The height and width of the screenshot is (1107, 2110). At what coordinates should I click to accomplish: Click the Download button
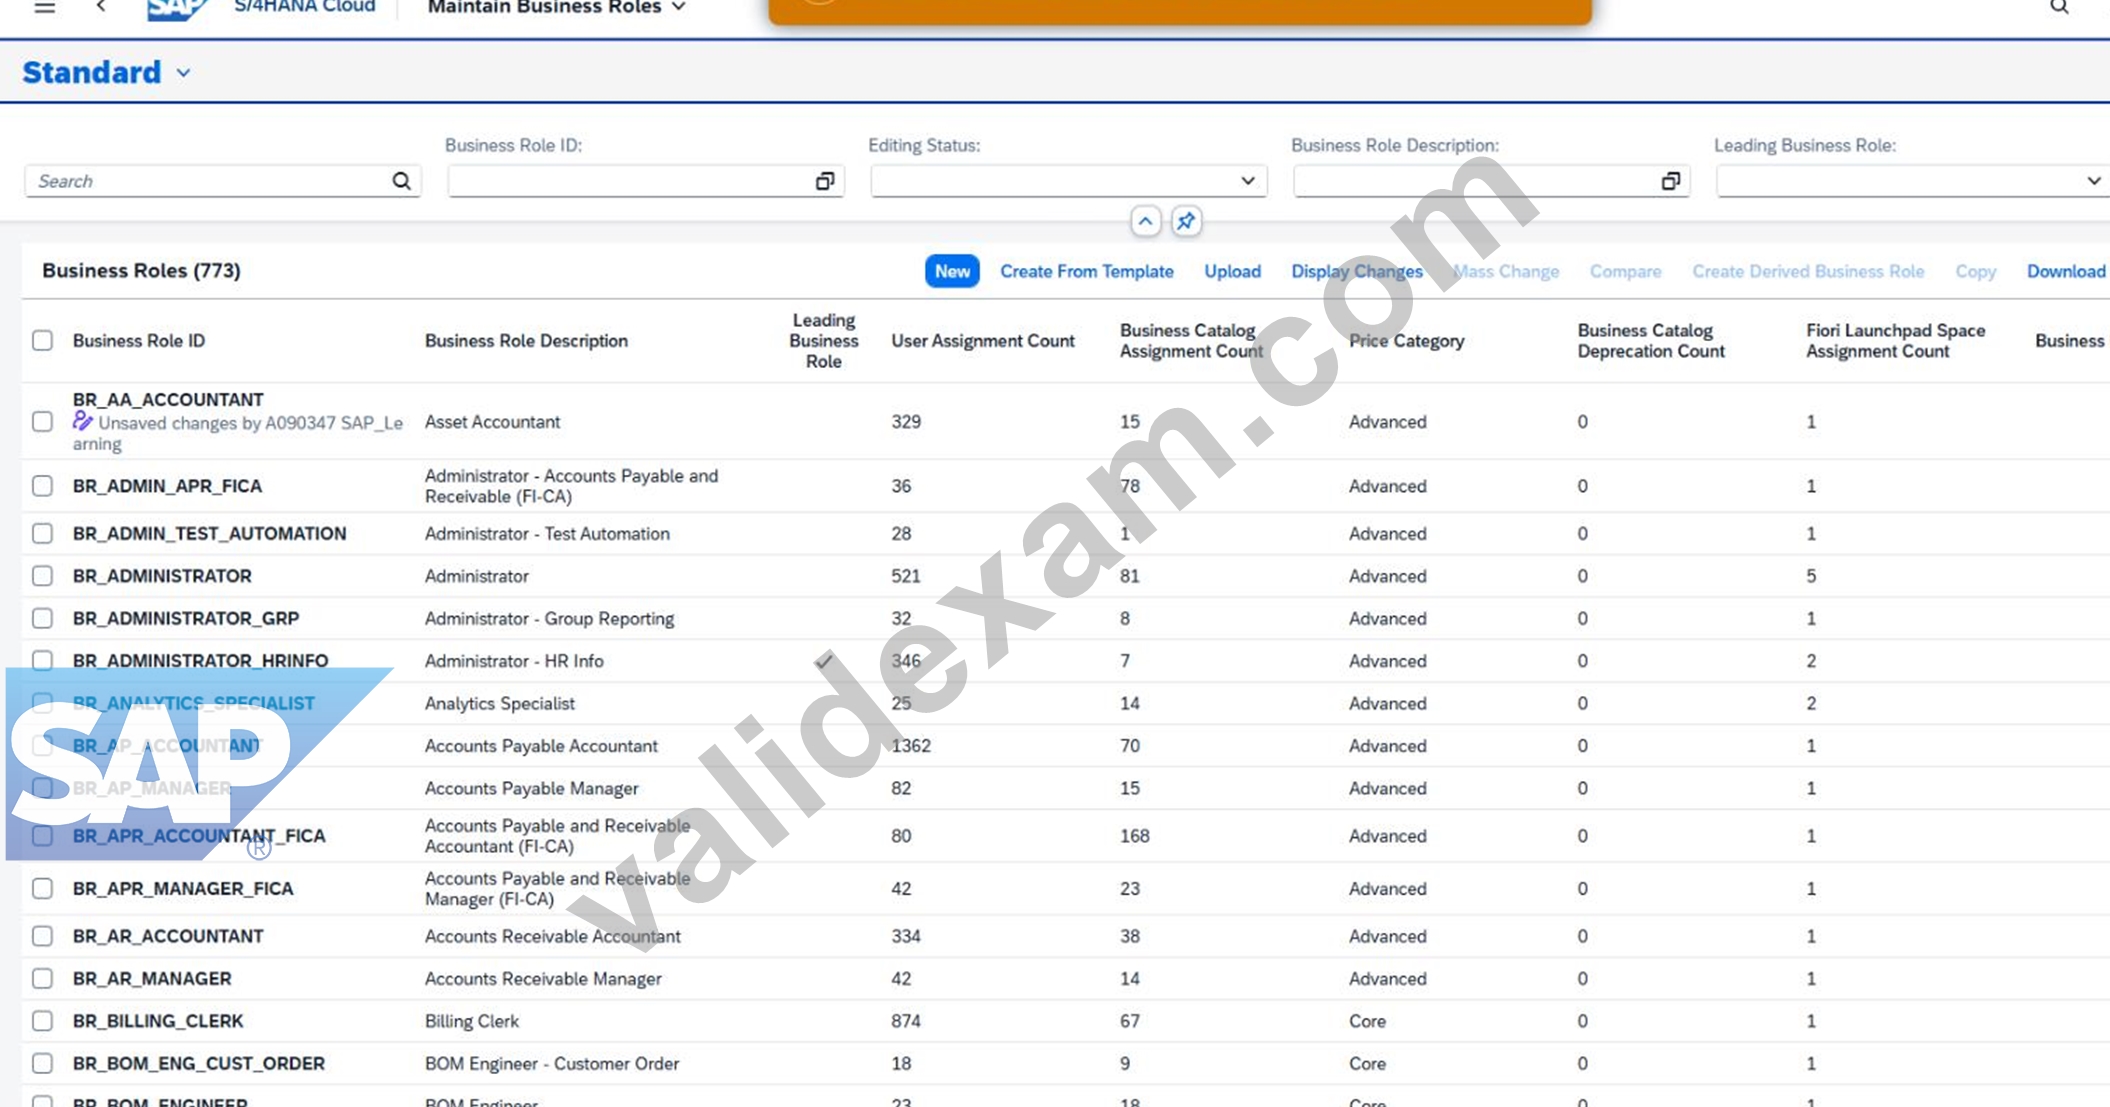(2066, 271)
